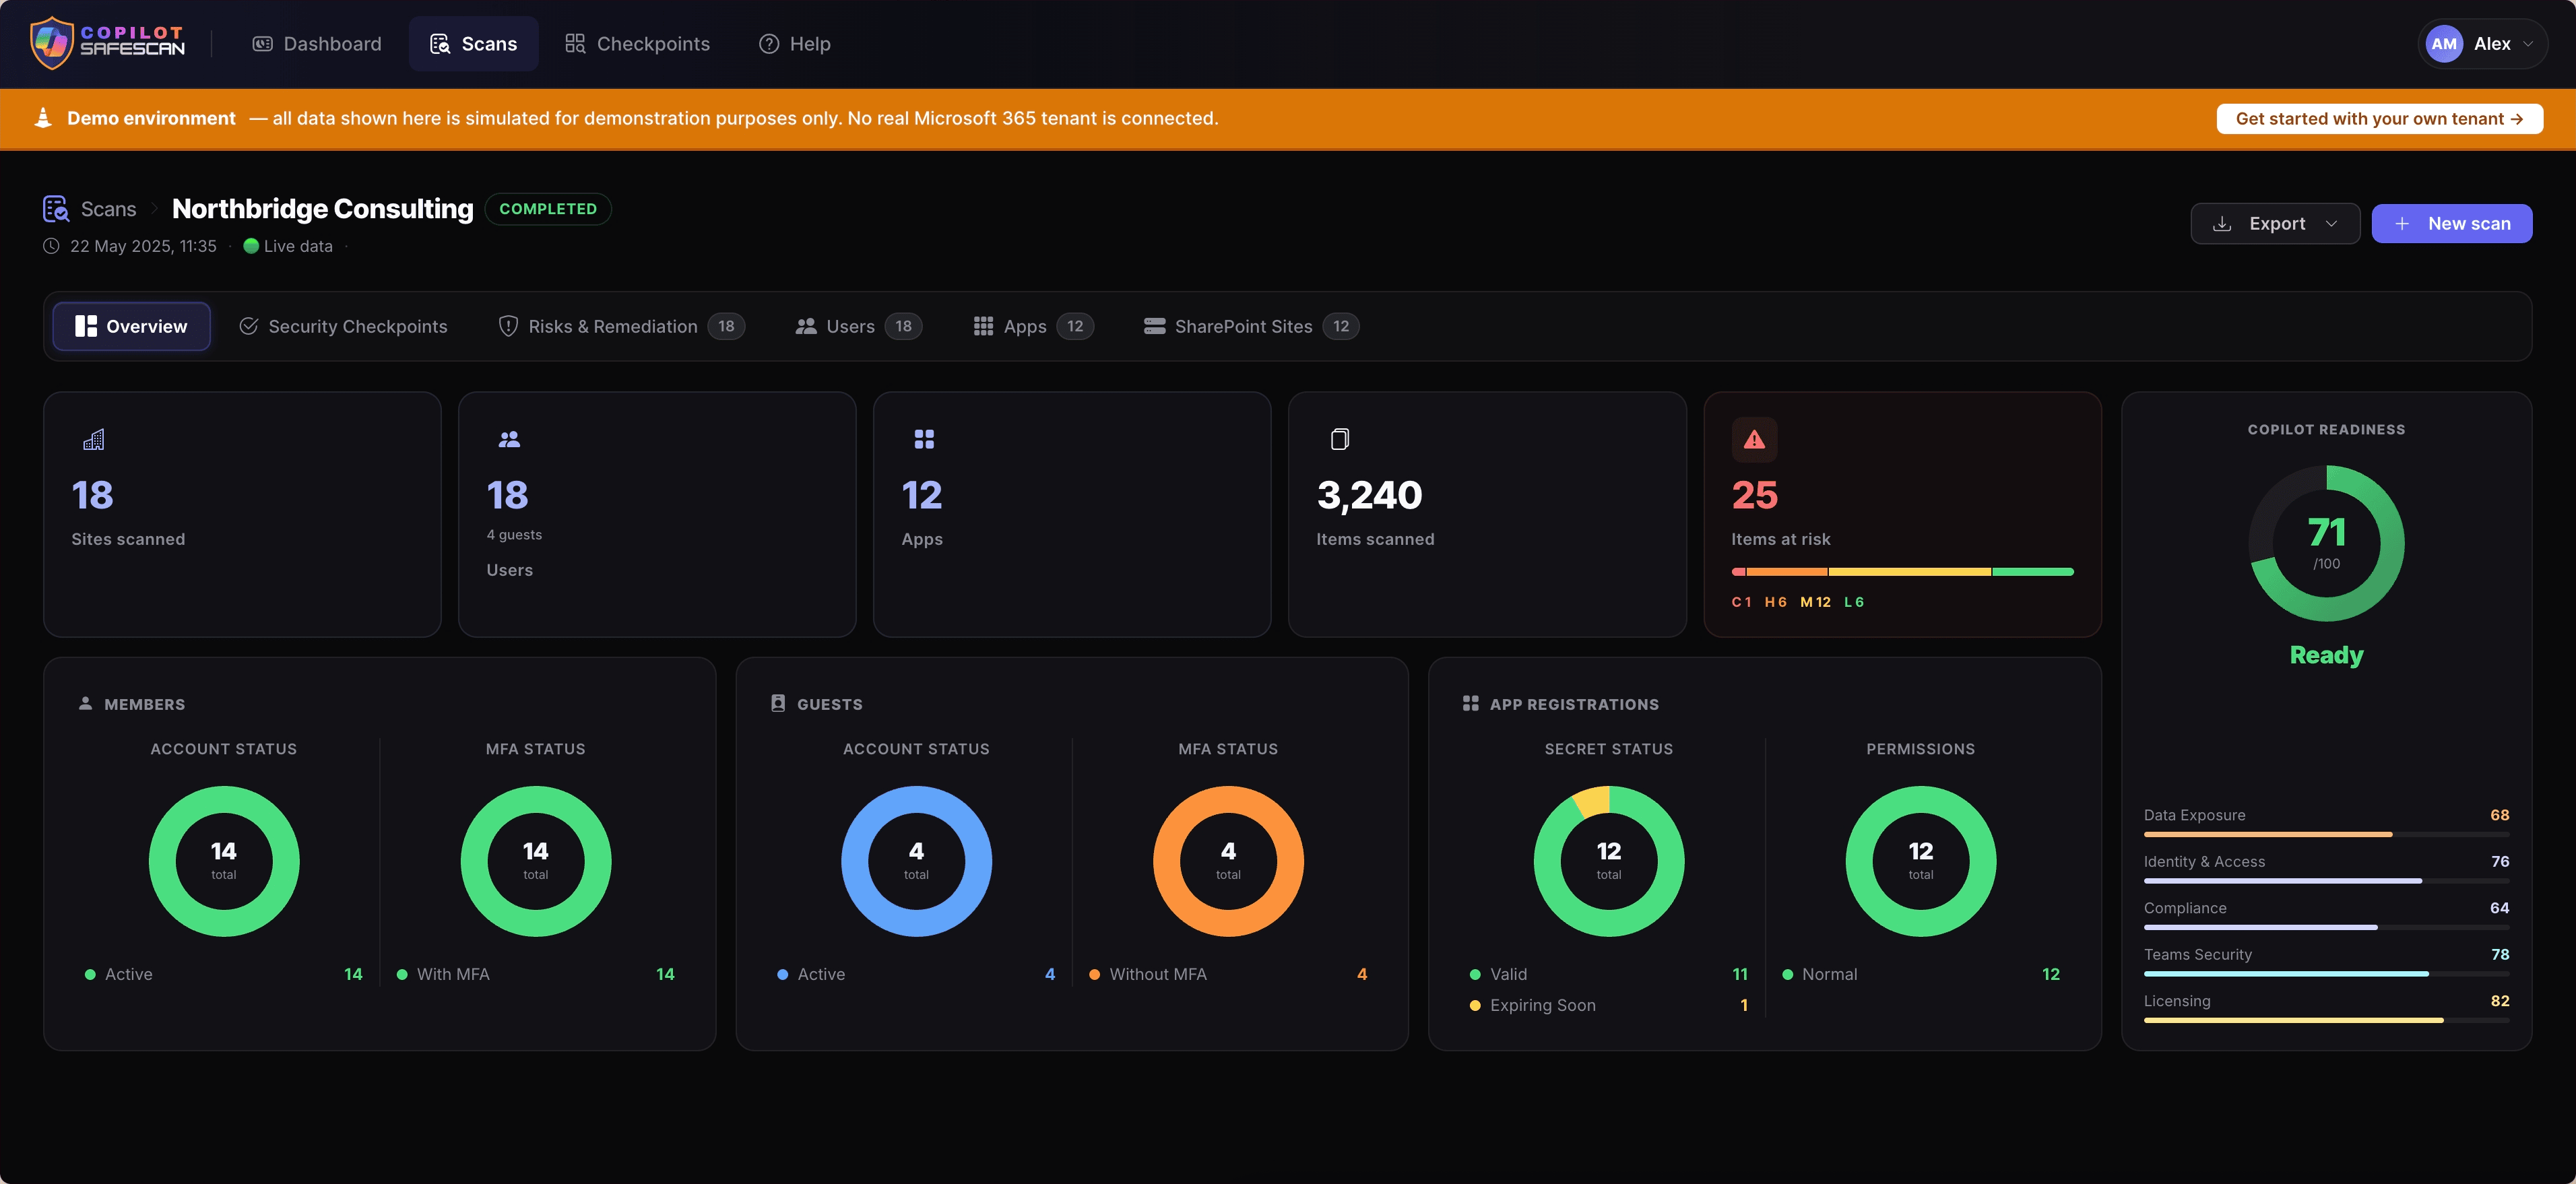
Task: Click the green Live data indicator dot
Action: click(251, 246)
